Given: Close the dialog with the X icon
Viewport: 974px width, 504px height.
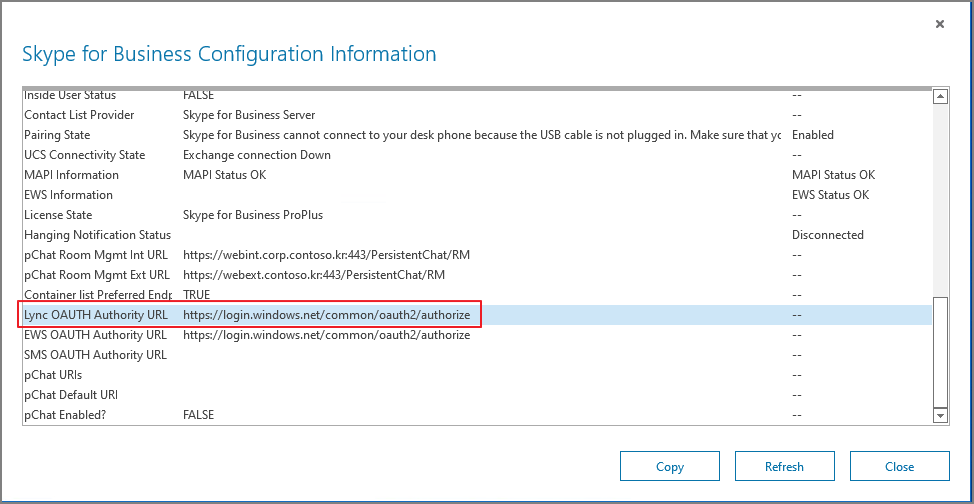Looking at the screenshot, I should tap(939, 24).
